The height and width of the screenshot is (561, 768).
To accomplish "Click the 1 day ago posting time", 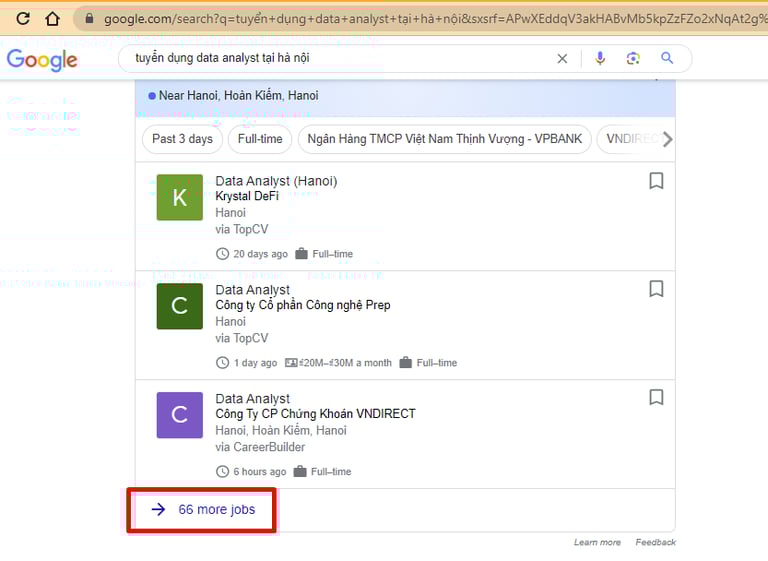I will 255,363.
